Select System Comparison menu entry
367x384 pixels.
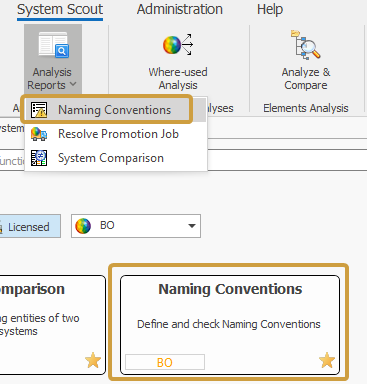pos(116,158)
